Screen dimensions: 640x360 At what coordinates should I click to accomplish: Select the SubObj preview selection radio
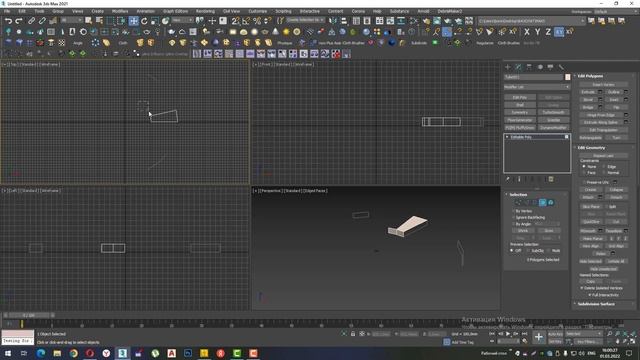529,251
